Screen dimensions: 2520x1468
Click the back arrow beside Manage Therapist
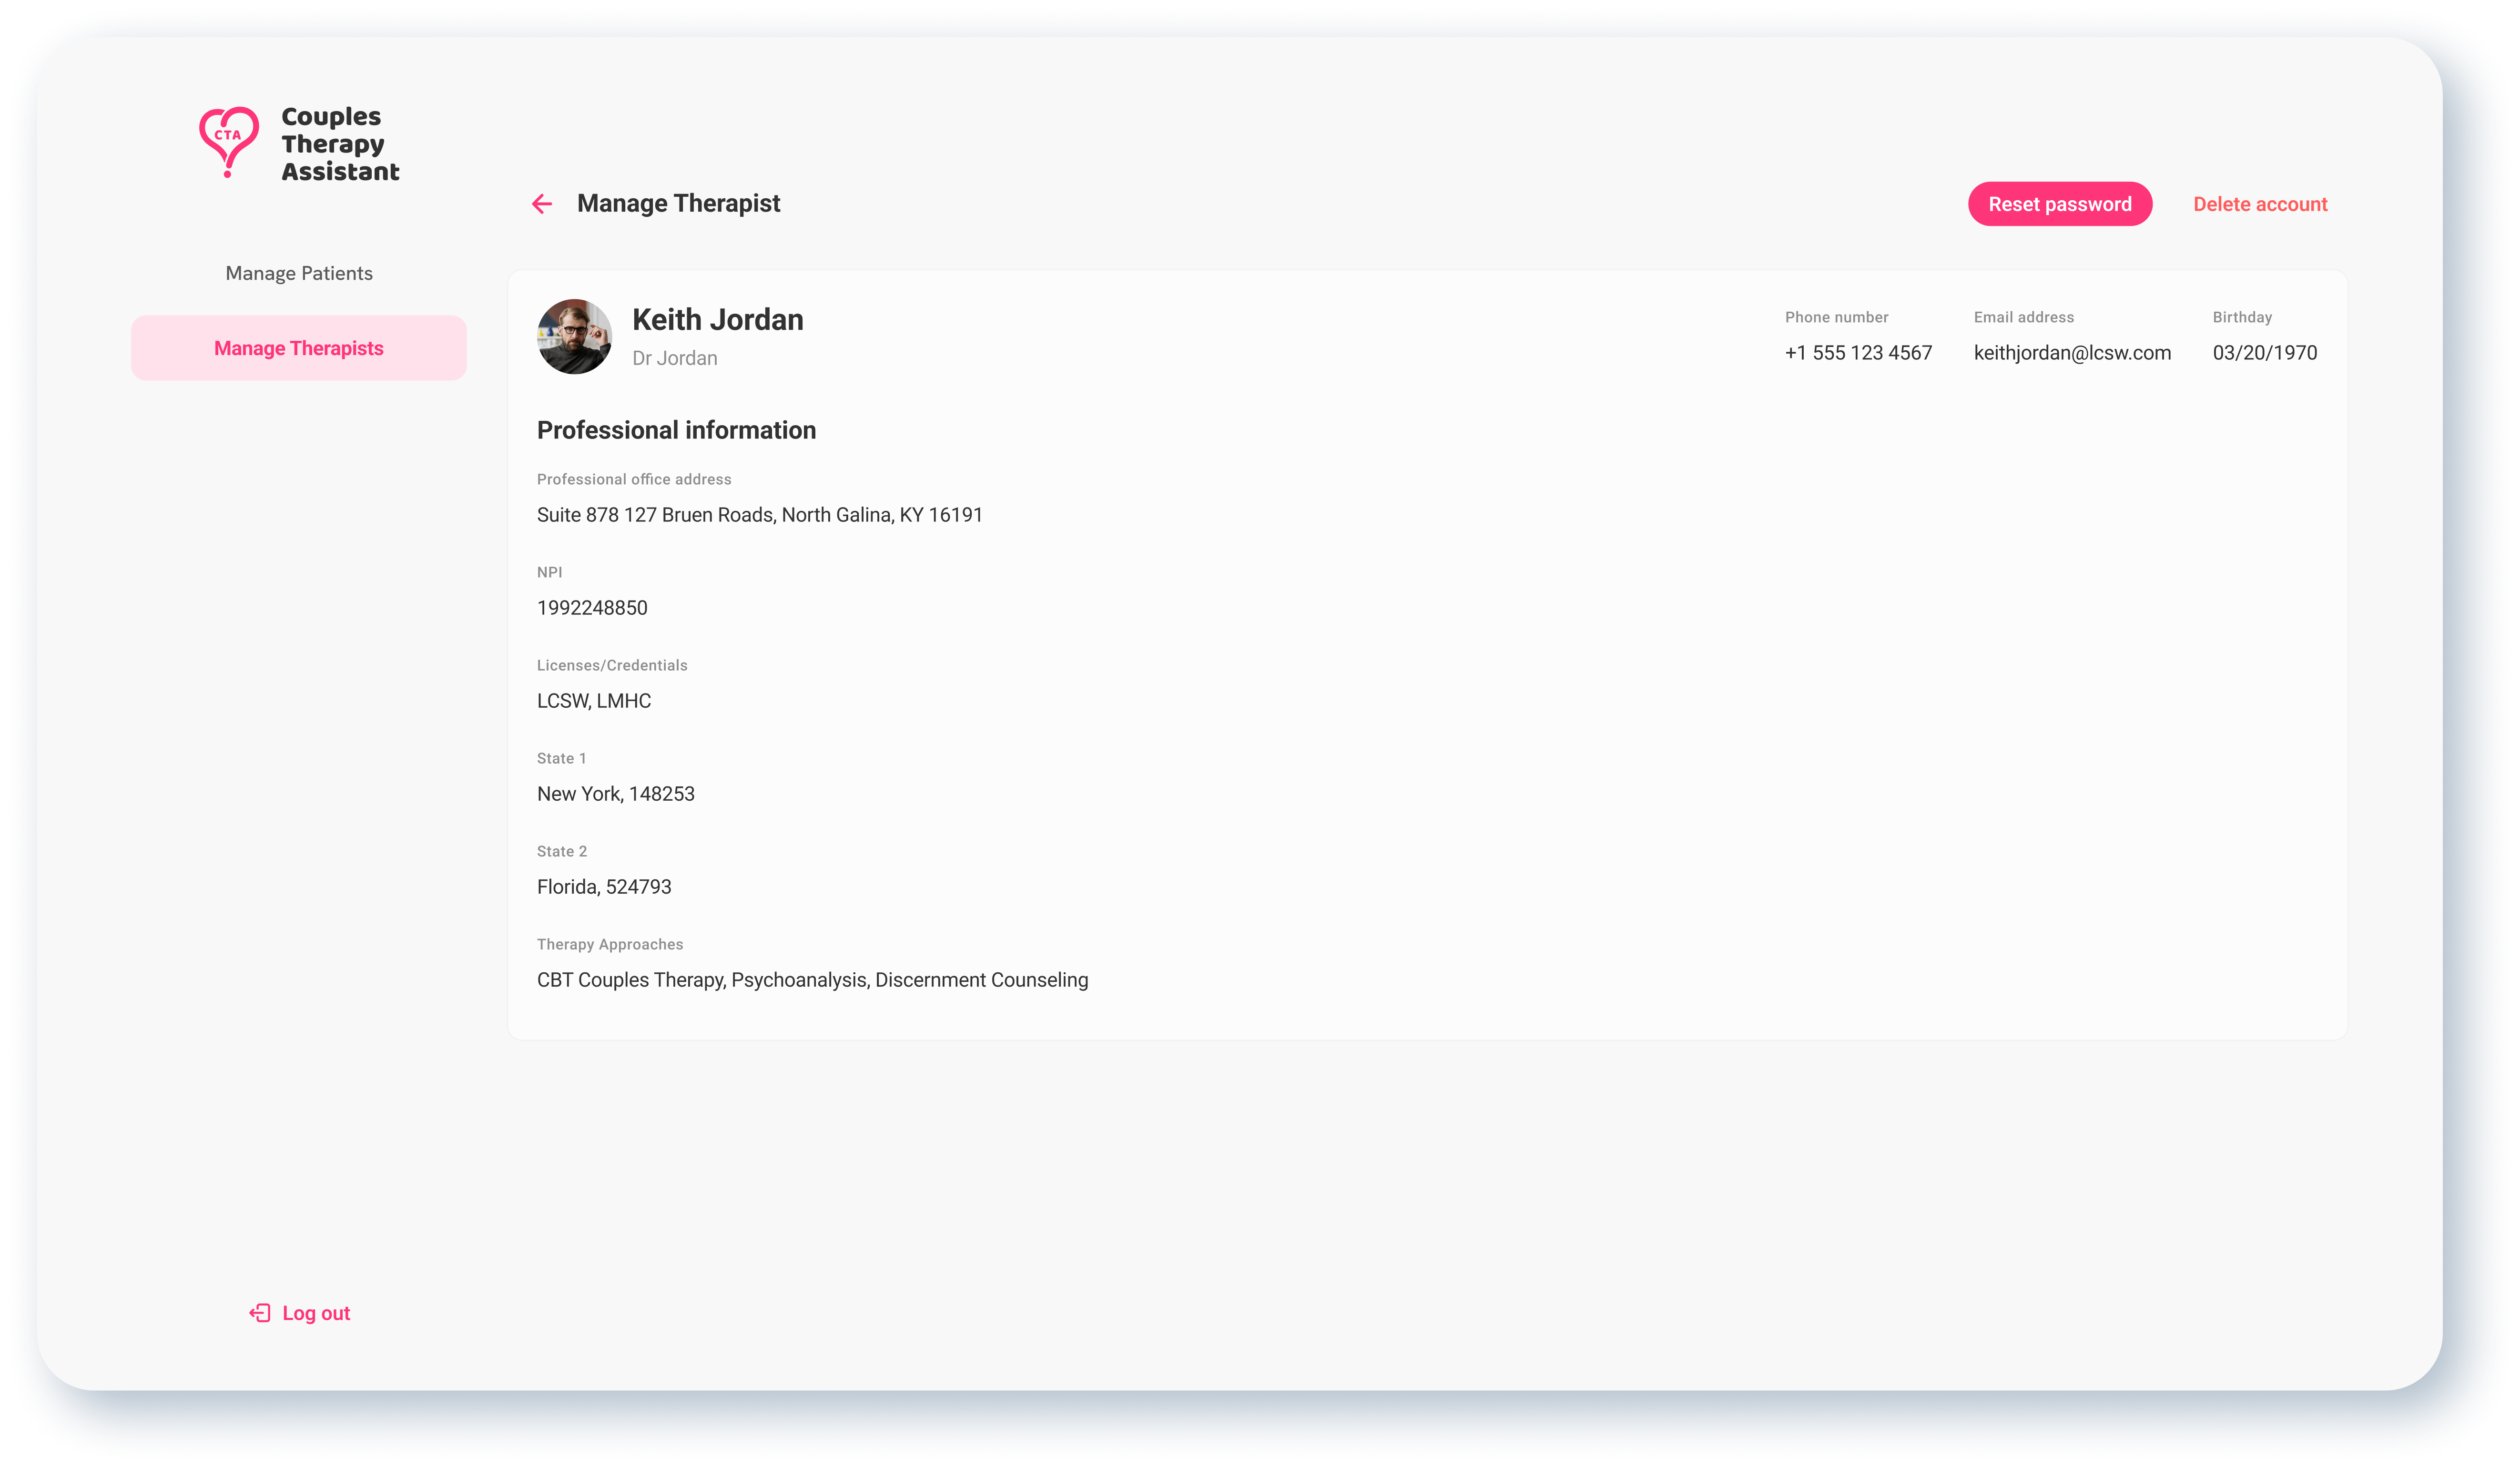click(x=542, y=204)
